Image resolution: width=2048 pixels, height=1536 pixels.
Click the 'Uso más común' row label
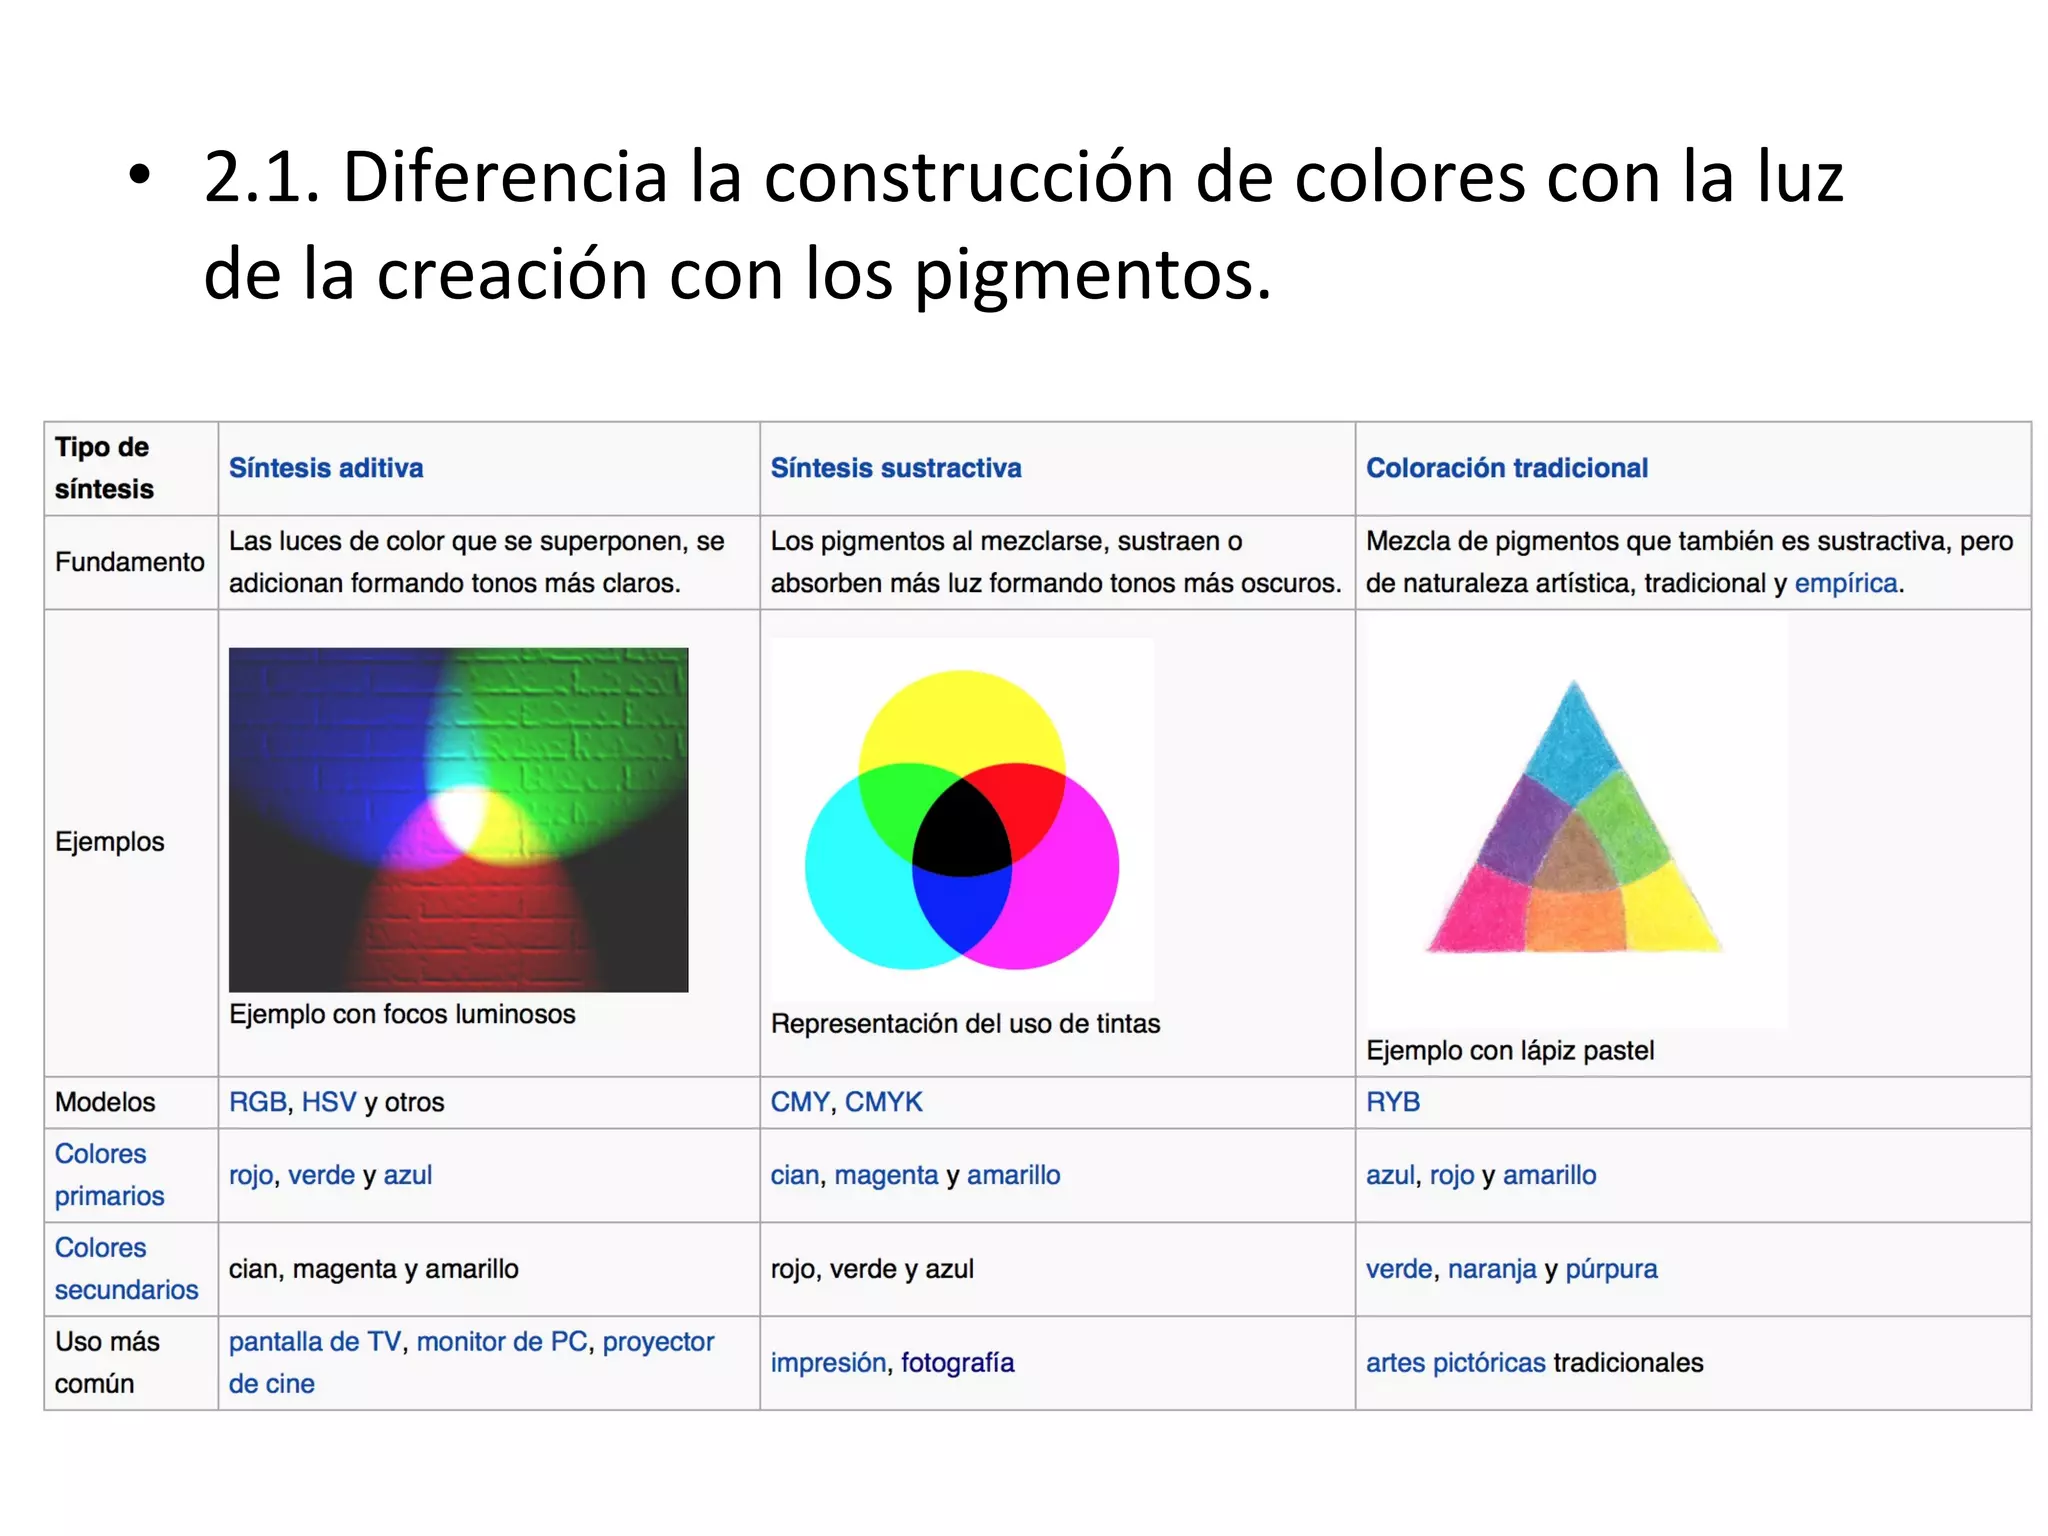(x=107, y=1363)
